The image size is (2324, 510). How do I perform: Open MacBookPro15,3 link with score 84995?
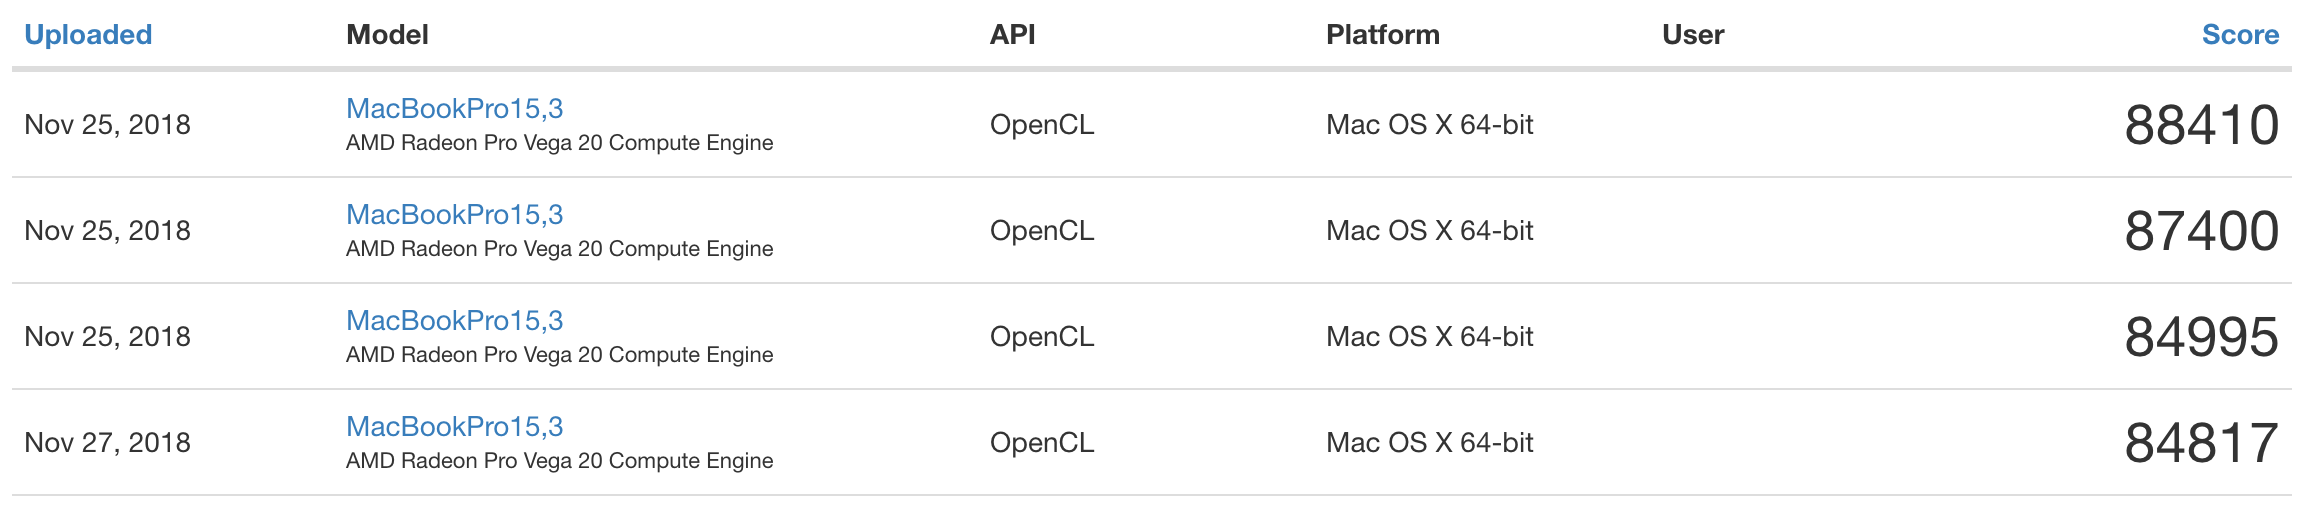point(454,320)
